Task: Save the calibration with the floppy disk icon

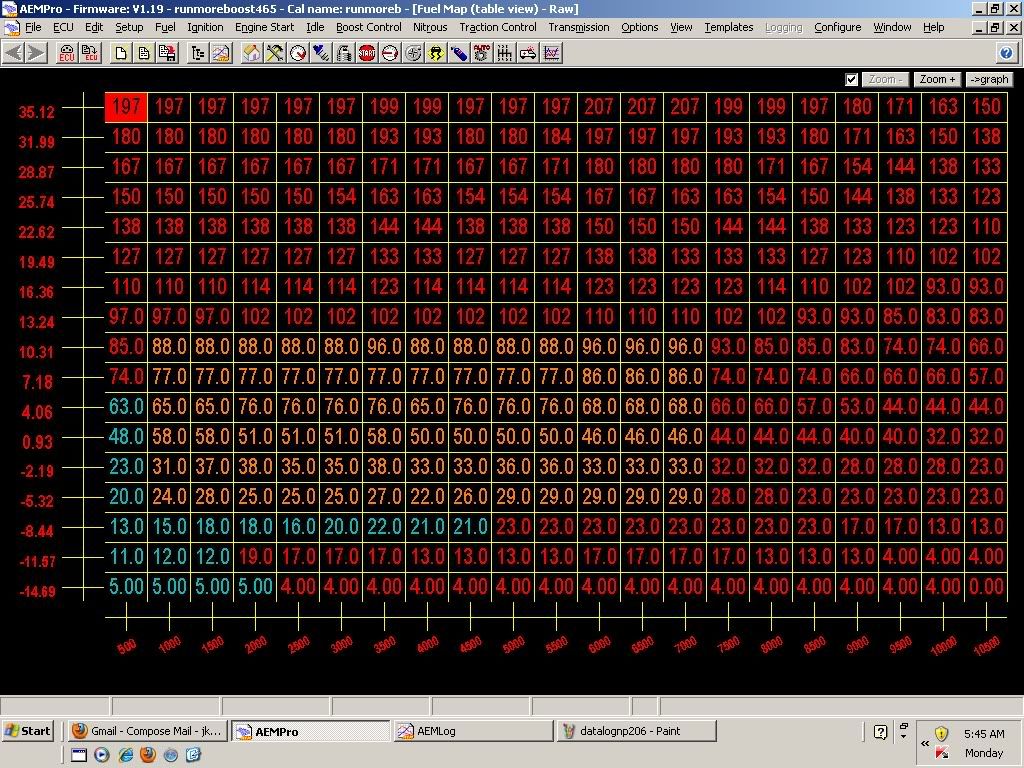Action: click(x=167, y=53)
